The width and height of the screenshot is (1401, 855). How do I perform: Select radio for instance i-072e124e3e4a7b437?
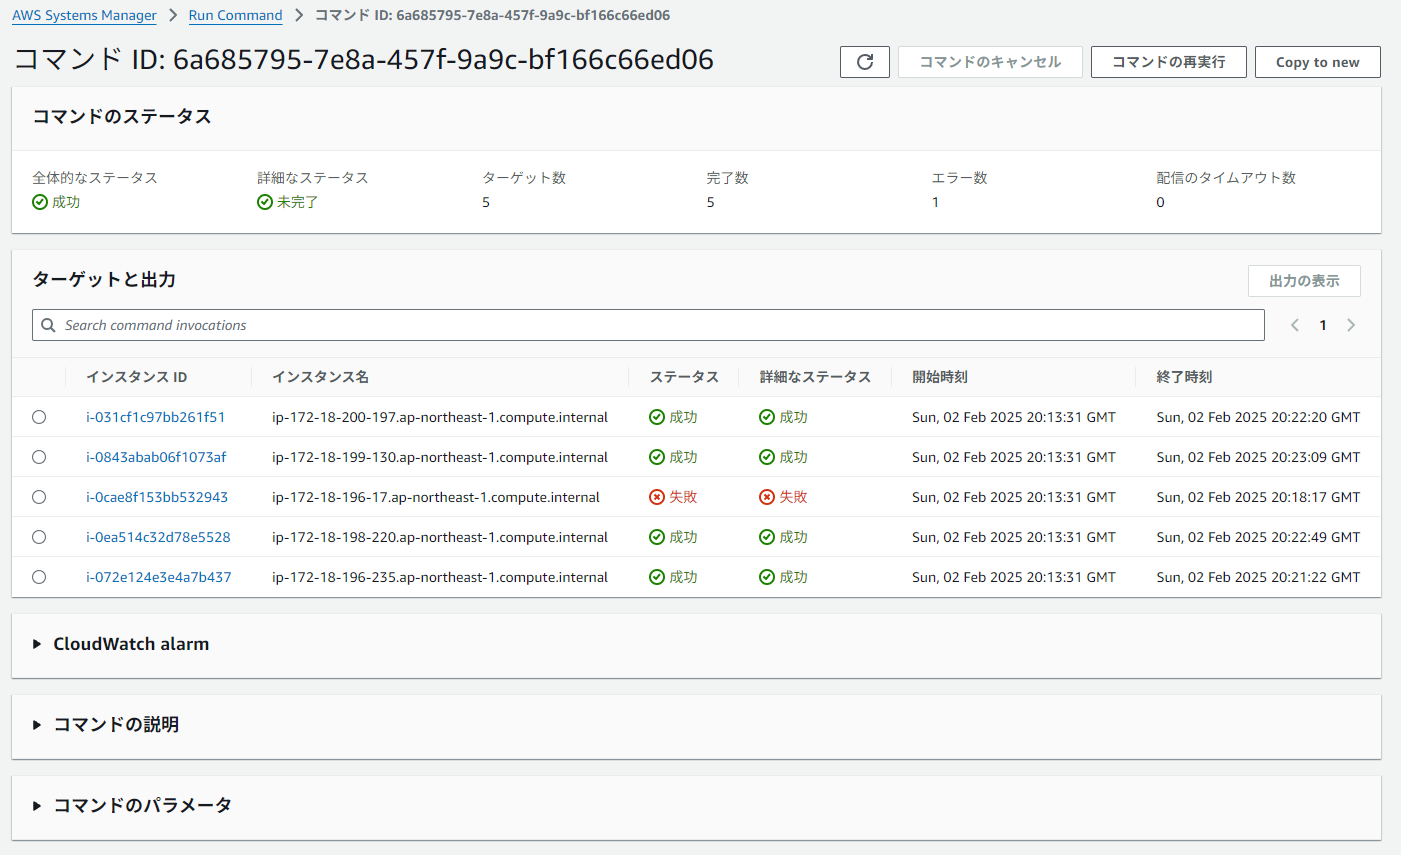pos(39,577)
